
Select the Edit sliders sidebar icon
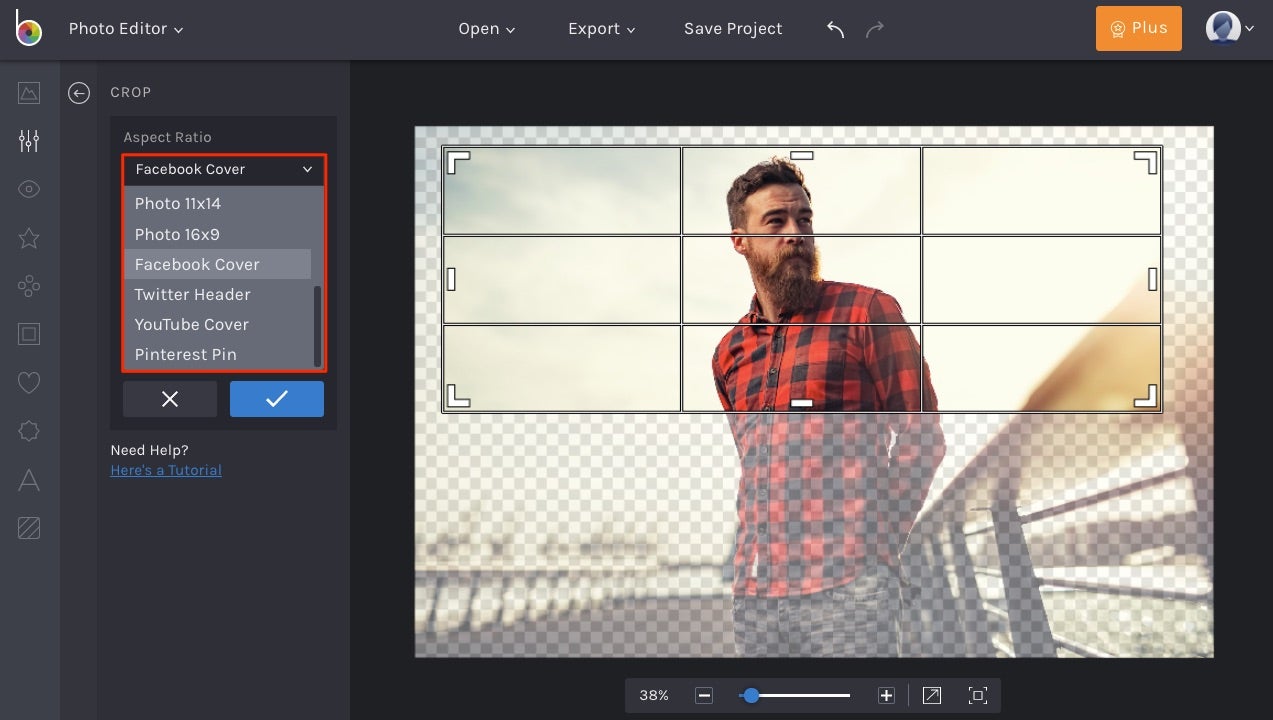coord(29,141)
